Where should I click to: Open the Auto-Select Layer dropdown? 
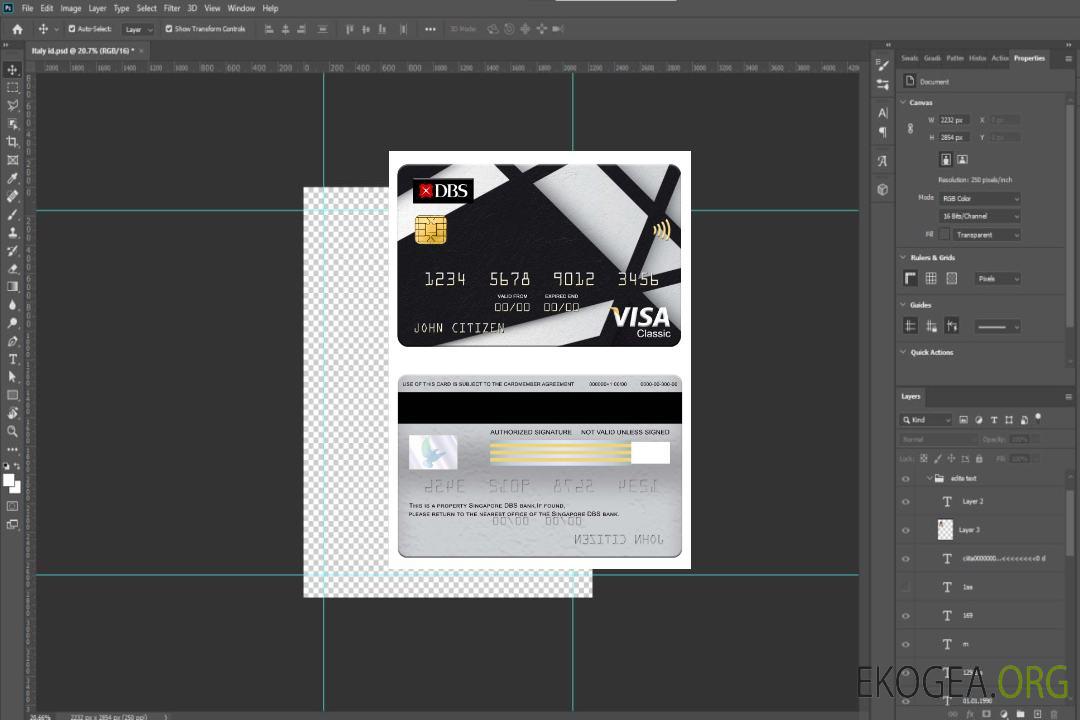(x=138, y=29)
